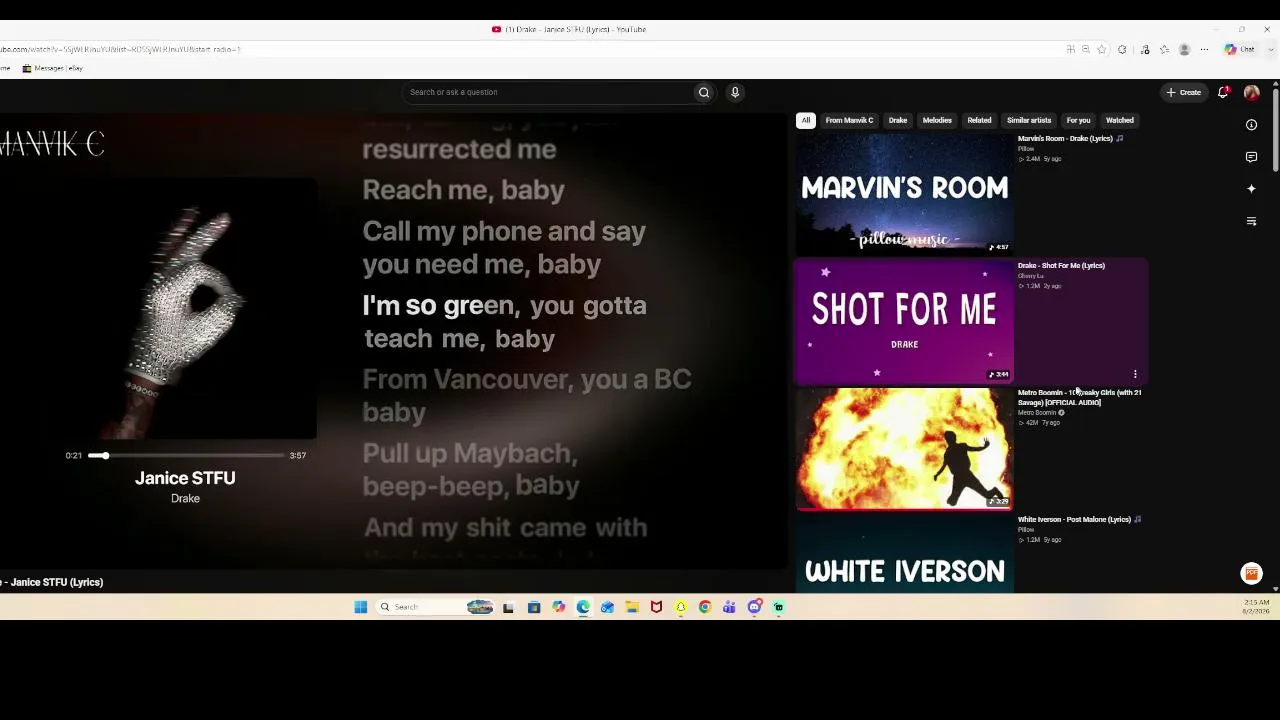This screenshot has width=1280, height=720.
Task: Play the White Iverson thumbnail
Action: coord(905,555)
